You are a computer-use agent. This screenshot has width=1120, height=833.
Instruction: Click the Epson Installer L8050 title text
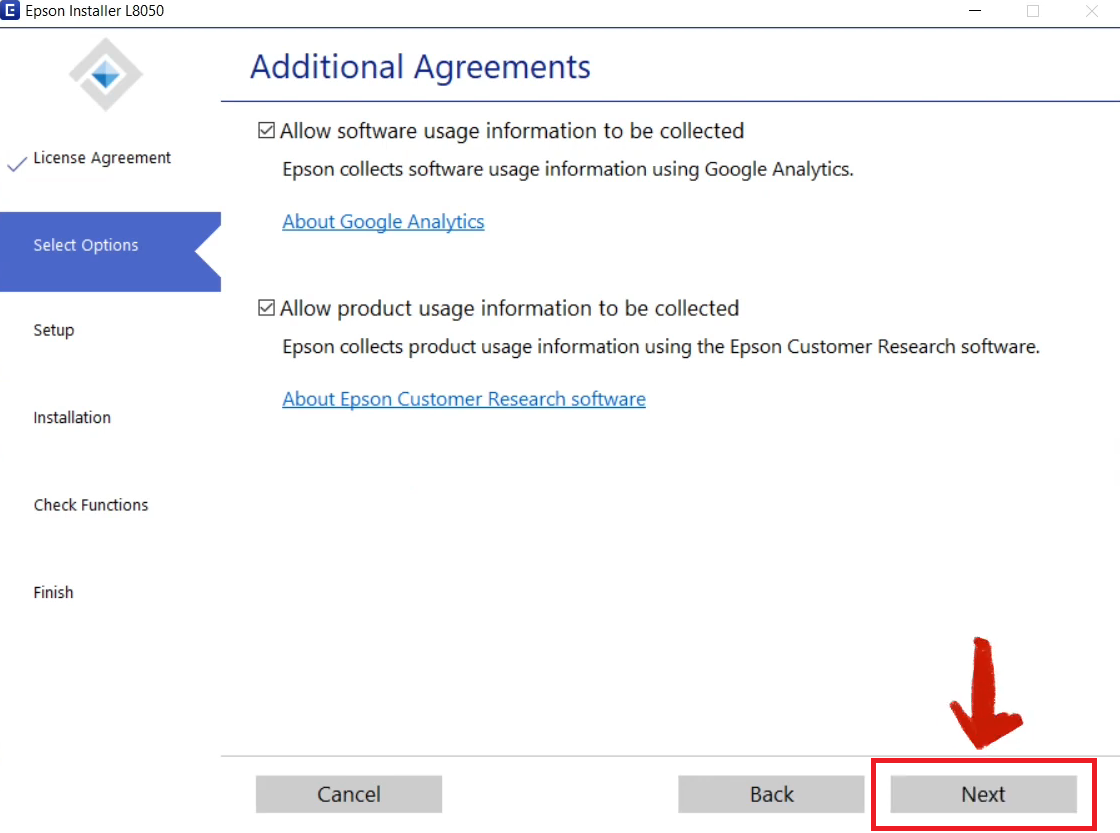pos(95,11)
